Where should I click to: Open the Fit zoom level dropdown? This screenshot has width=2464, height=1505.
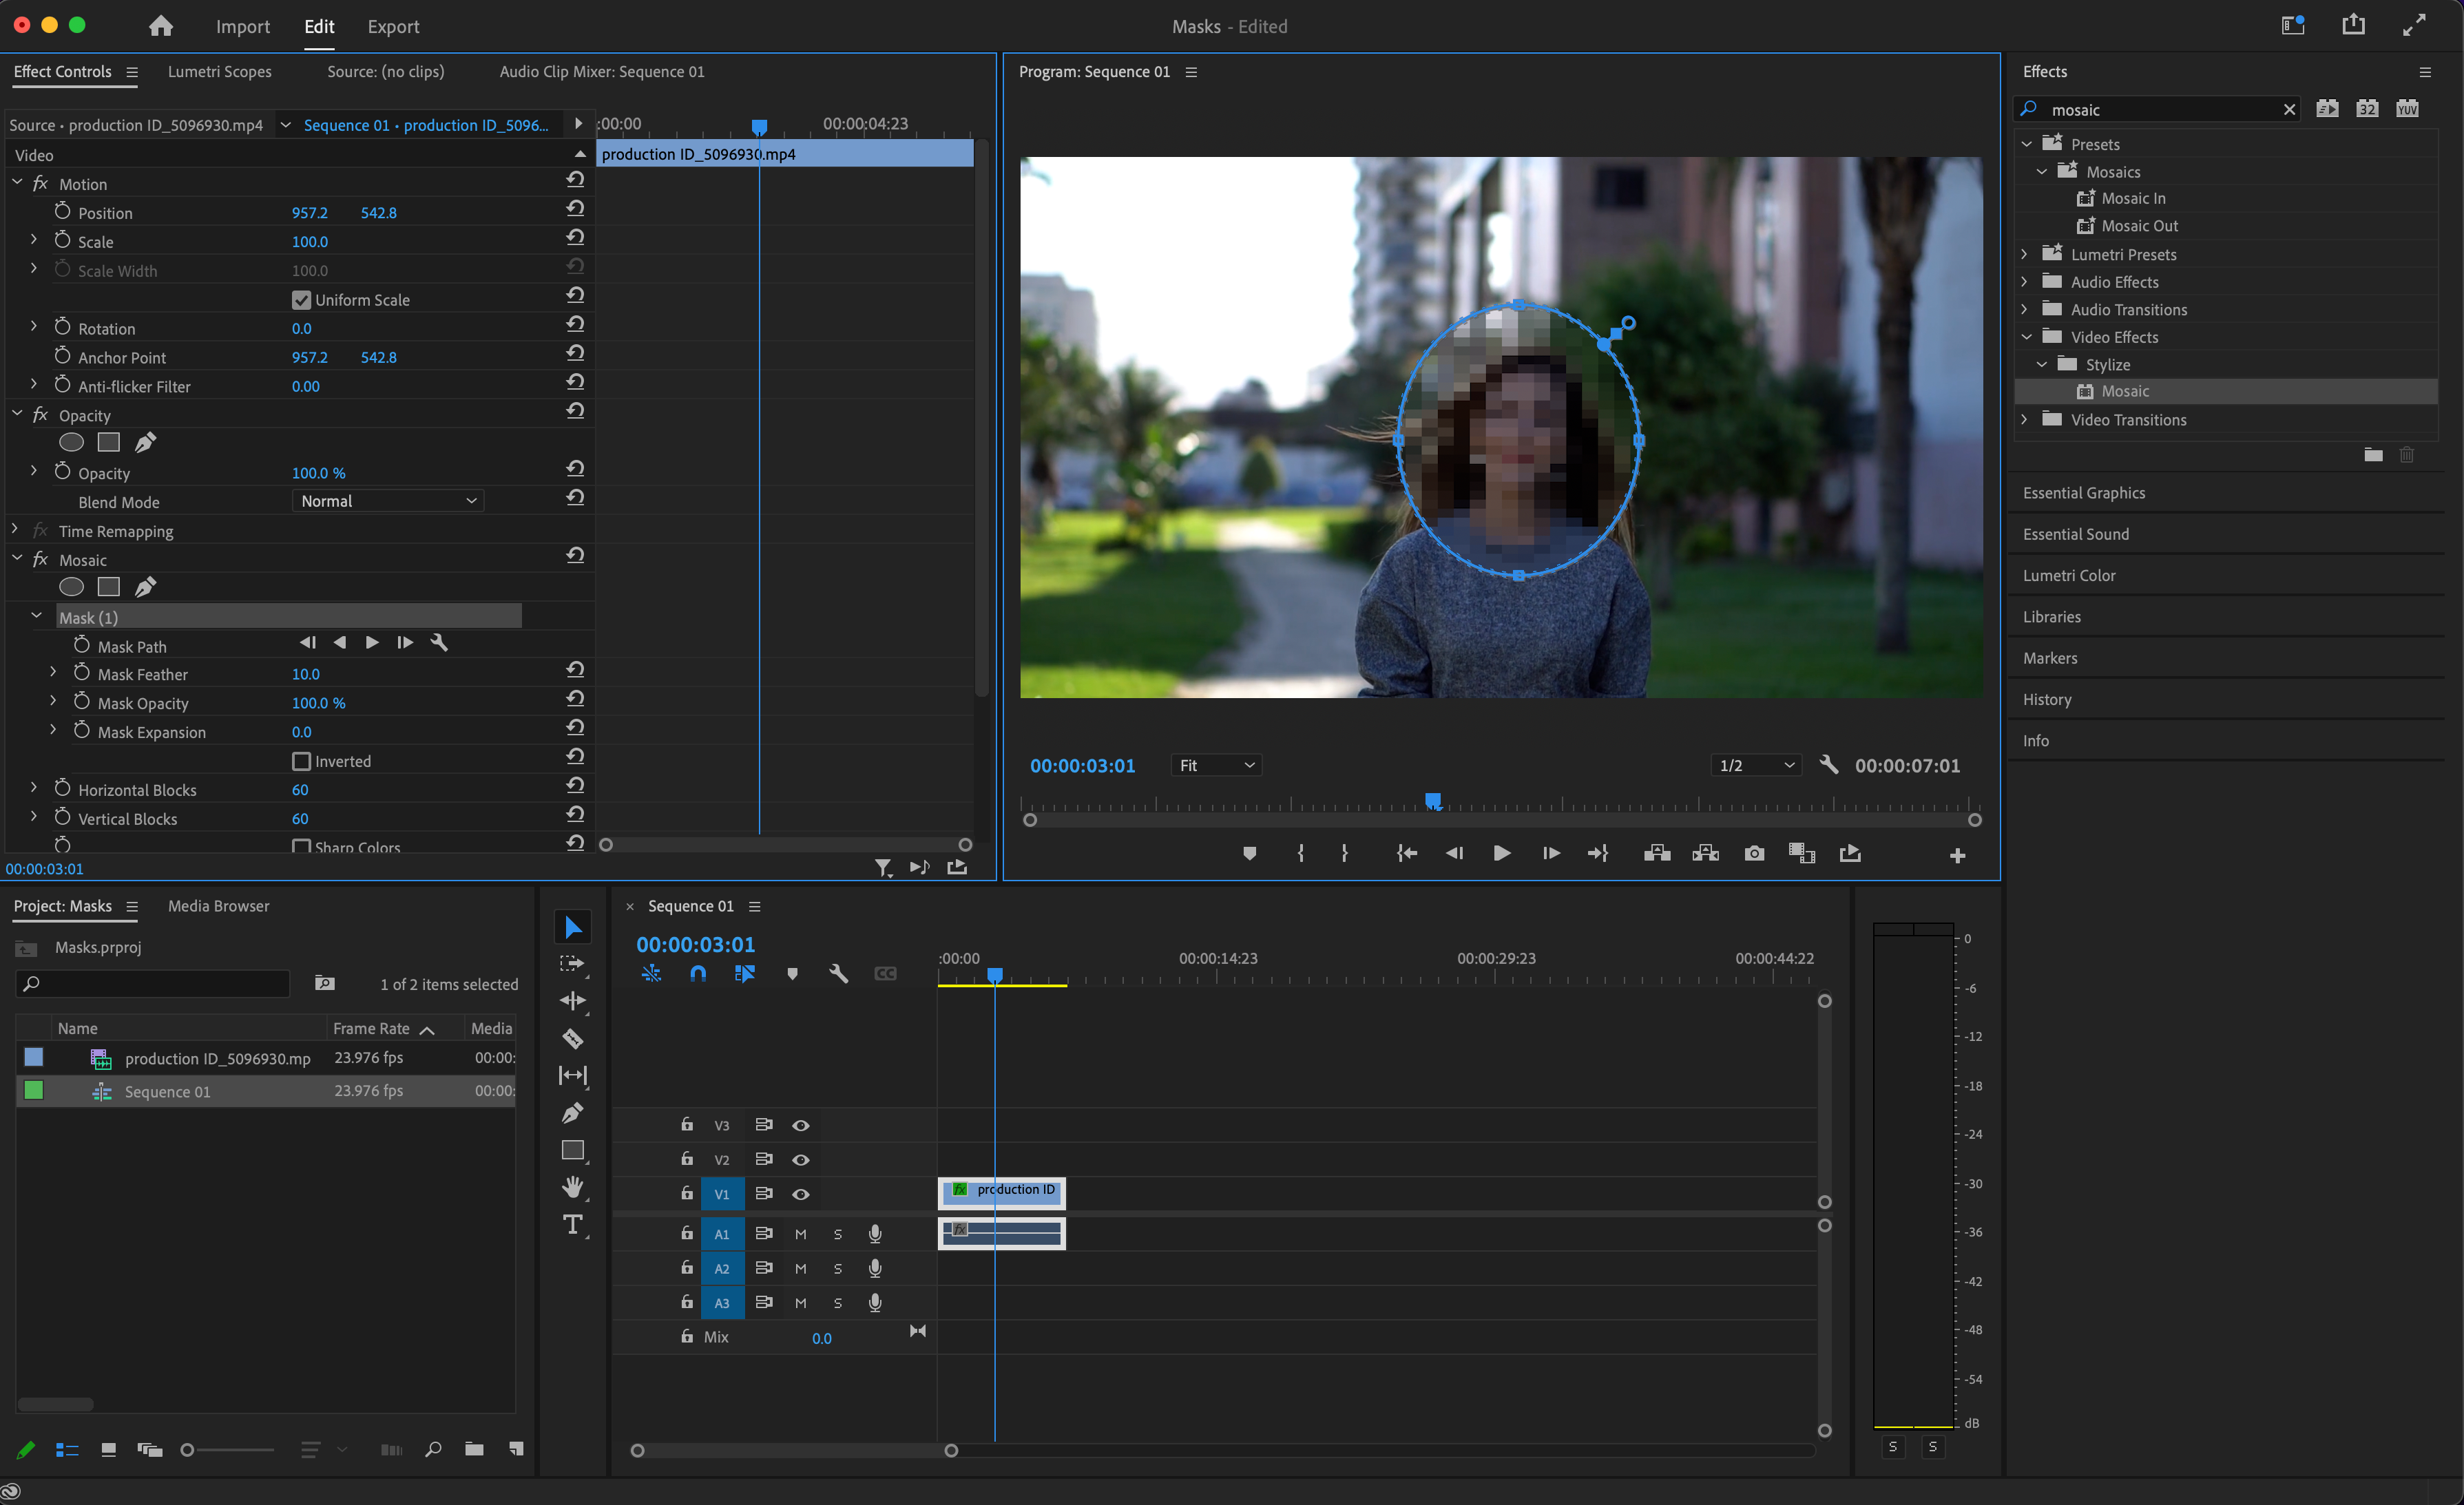[x=1216, y=765]
